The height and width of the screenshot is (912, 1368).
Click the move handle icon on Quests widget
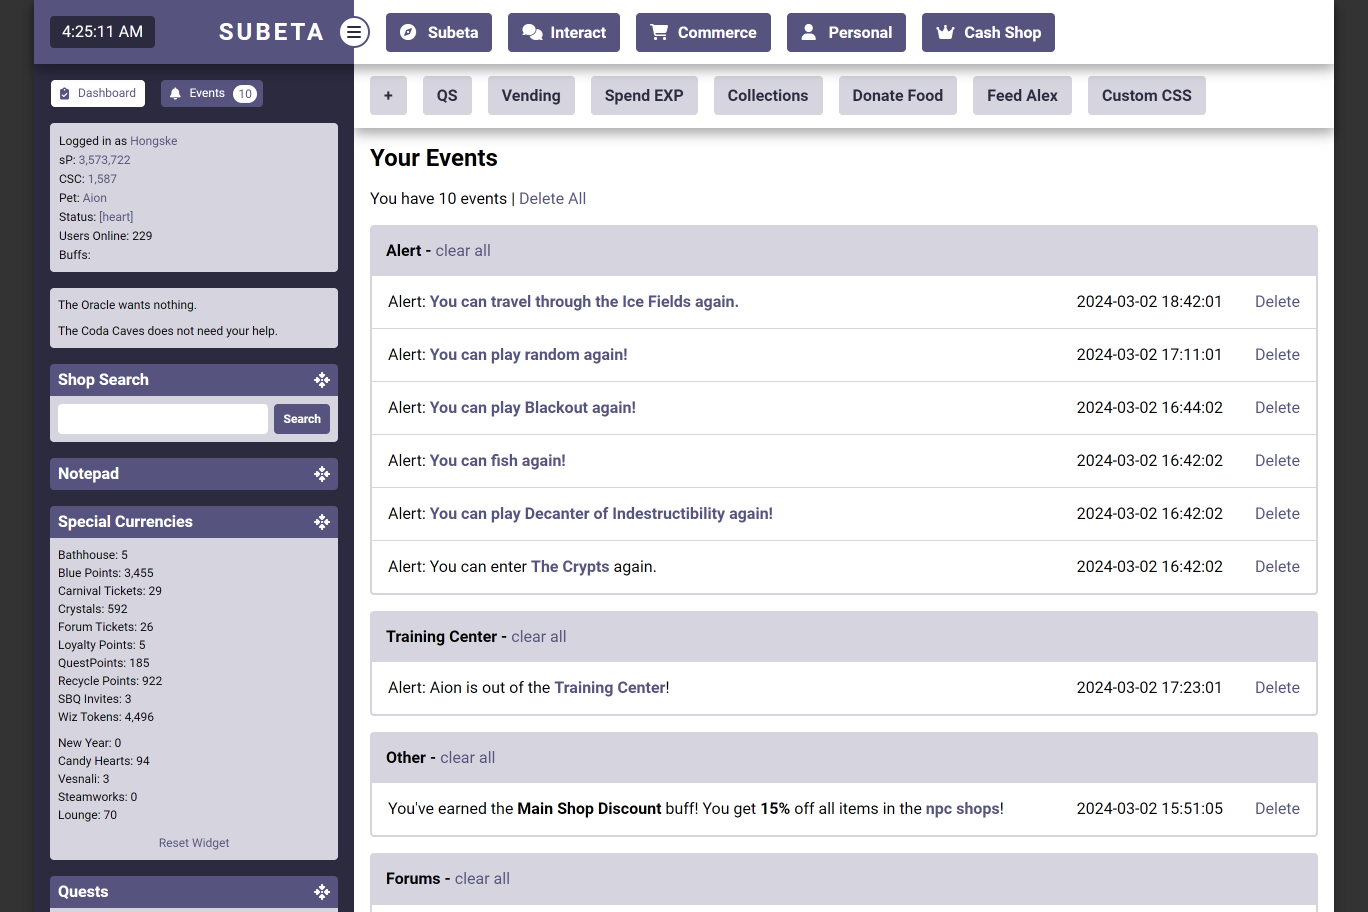tap(321, 892)
